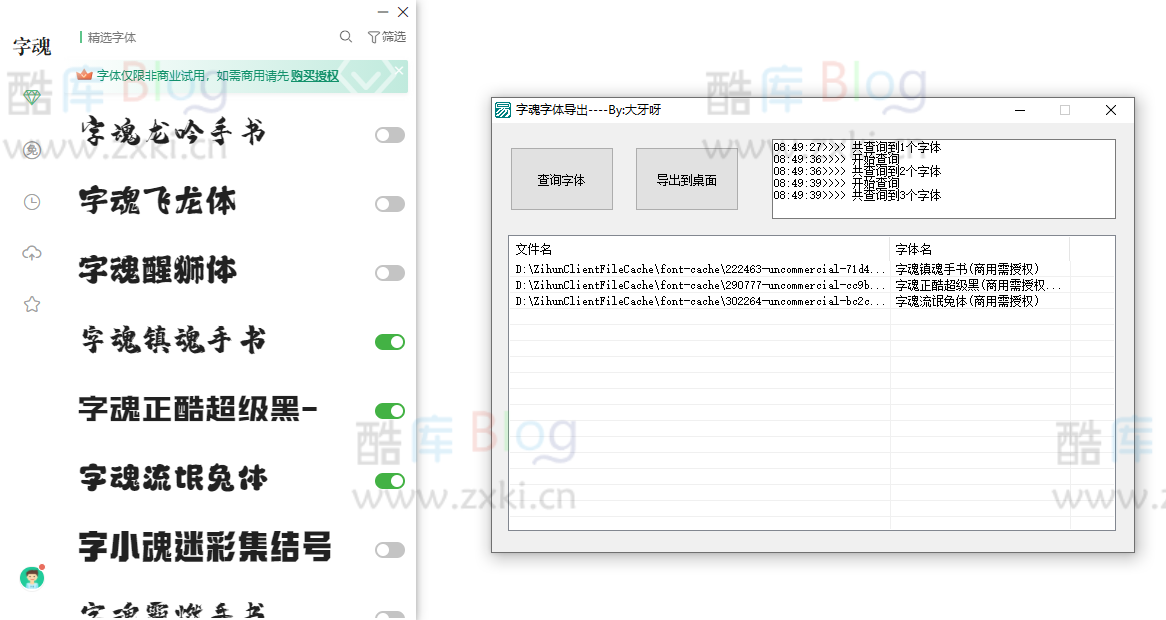Disable the 字魂镇魂手书 font toggle
1166x620 pixels.
[x=389, y=341]
